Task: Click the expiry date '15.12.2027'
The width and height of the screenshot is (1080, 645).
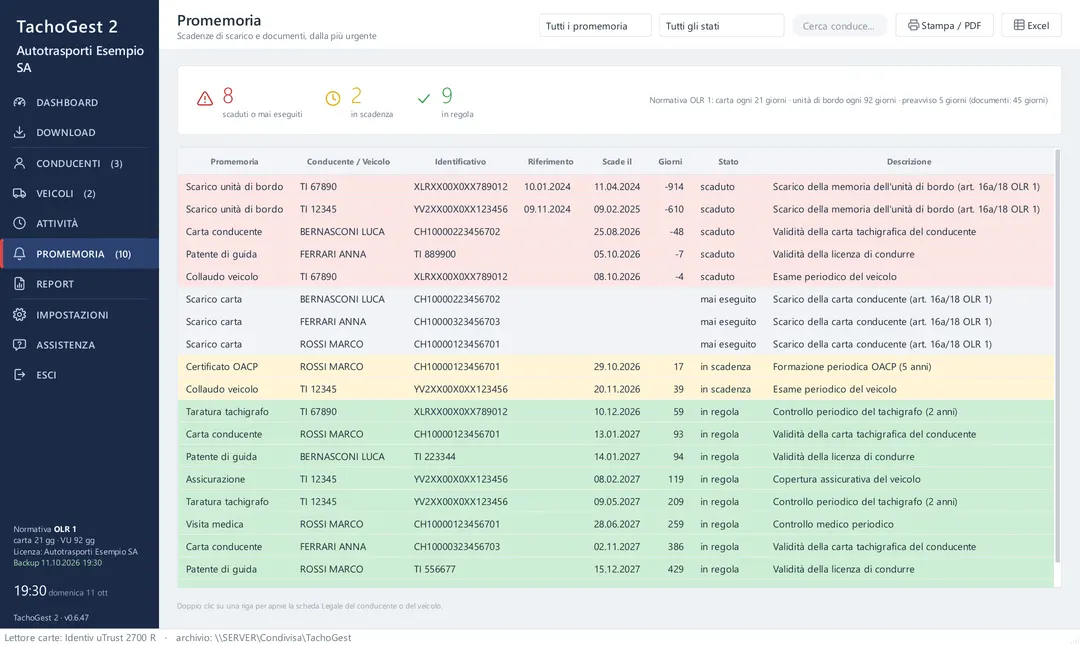Action: point(616,569)
